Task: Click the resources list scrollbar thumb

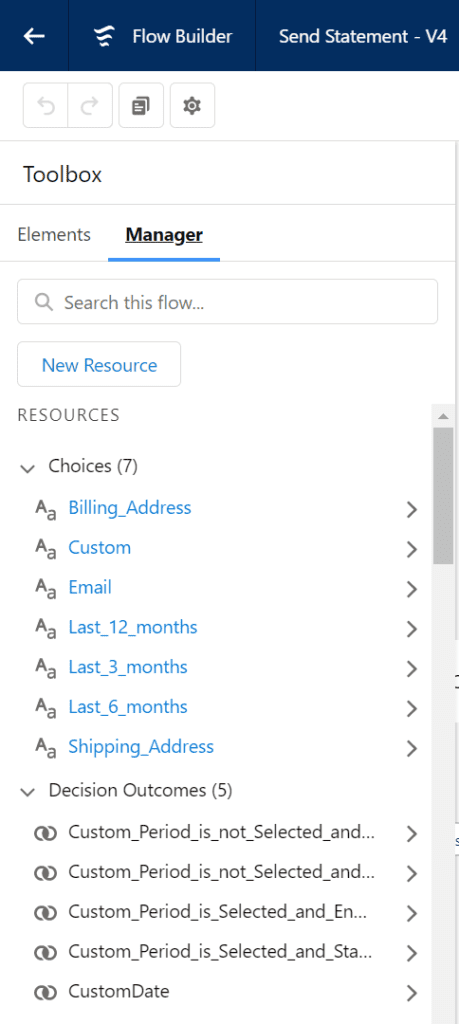Action: coord(443,496)
